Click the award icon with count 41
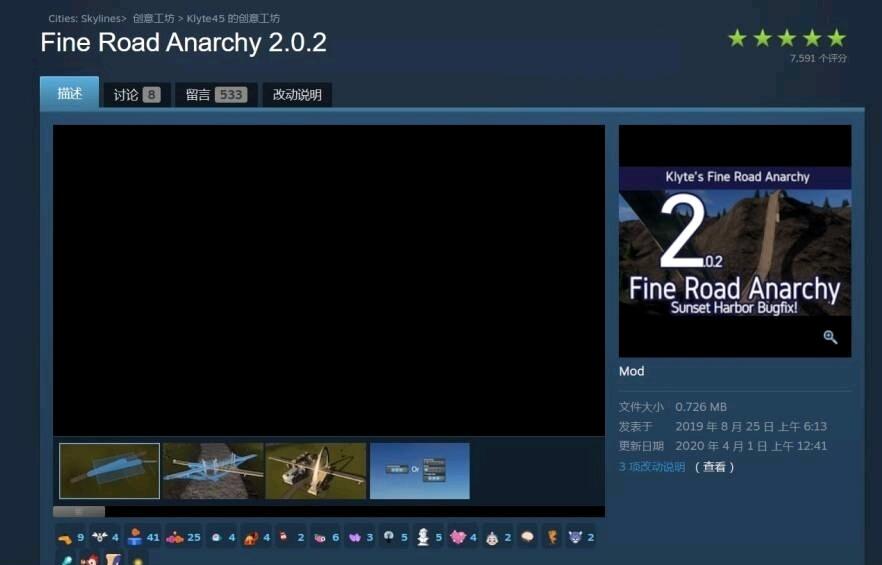 point(143,537)
